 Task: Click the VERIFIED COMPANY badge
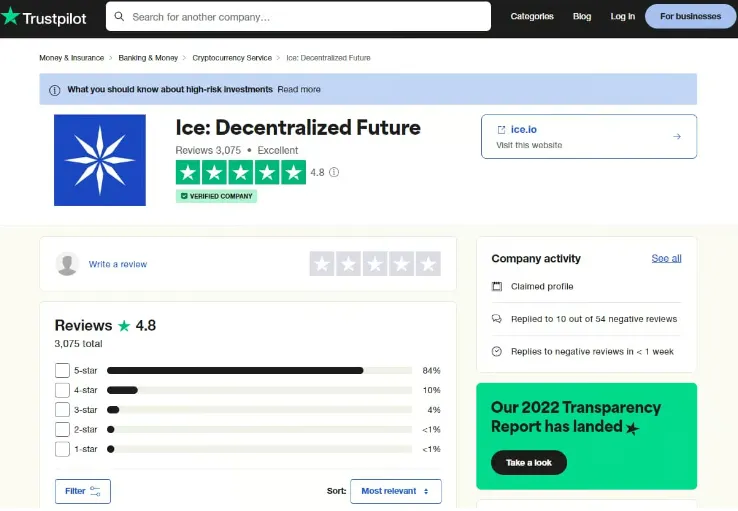coord(217,196)
